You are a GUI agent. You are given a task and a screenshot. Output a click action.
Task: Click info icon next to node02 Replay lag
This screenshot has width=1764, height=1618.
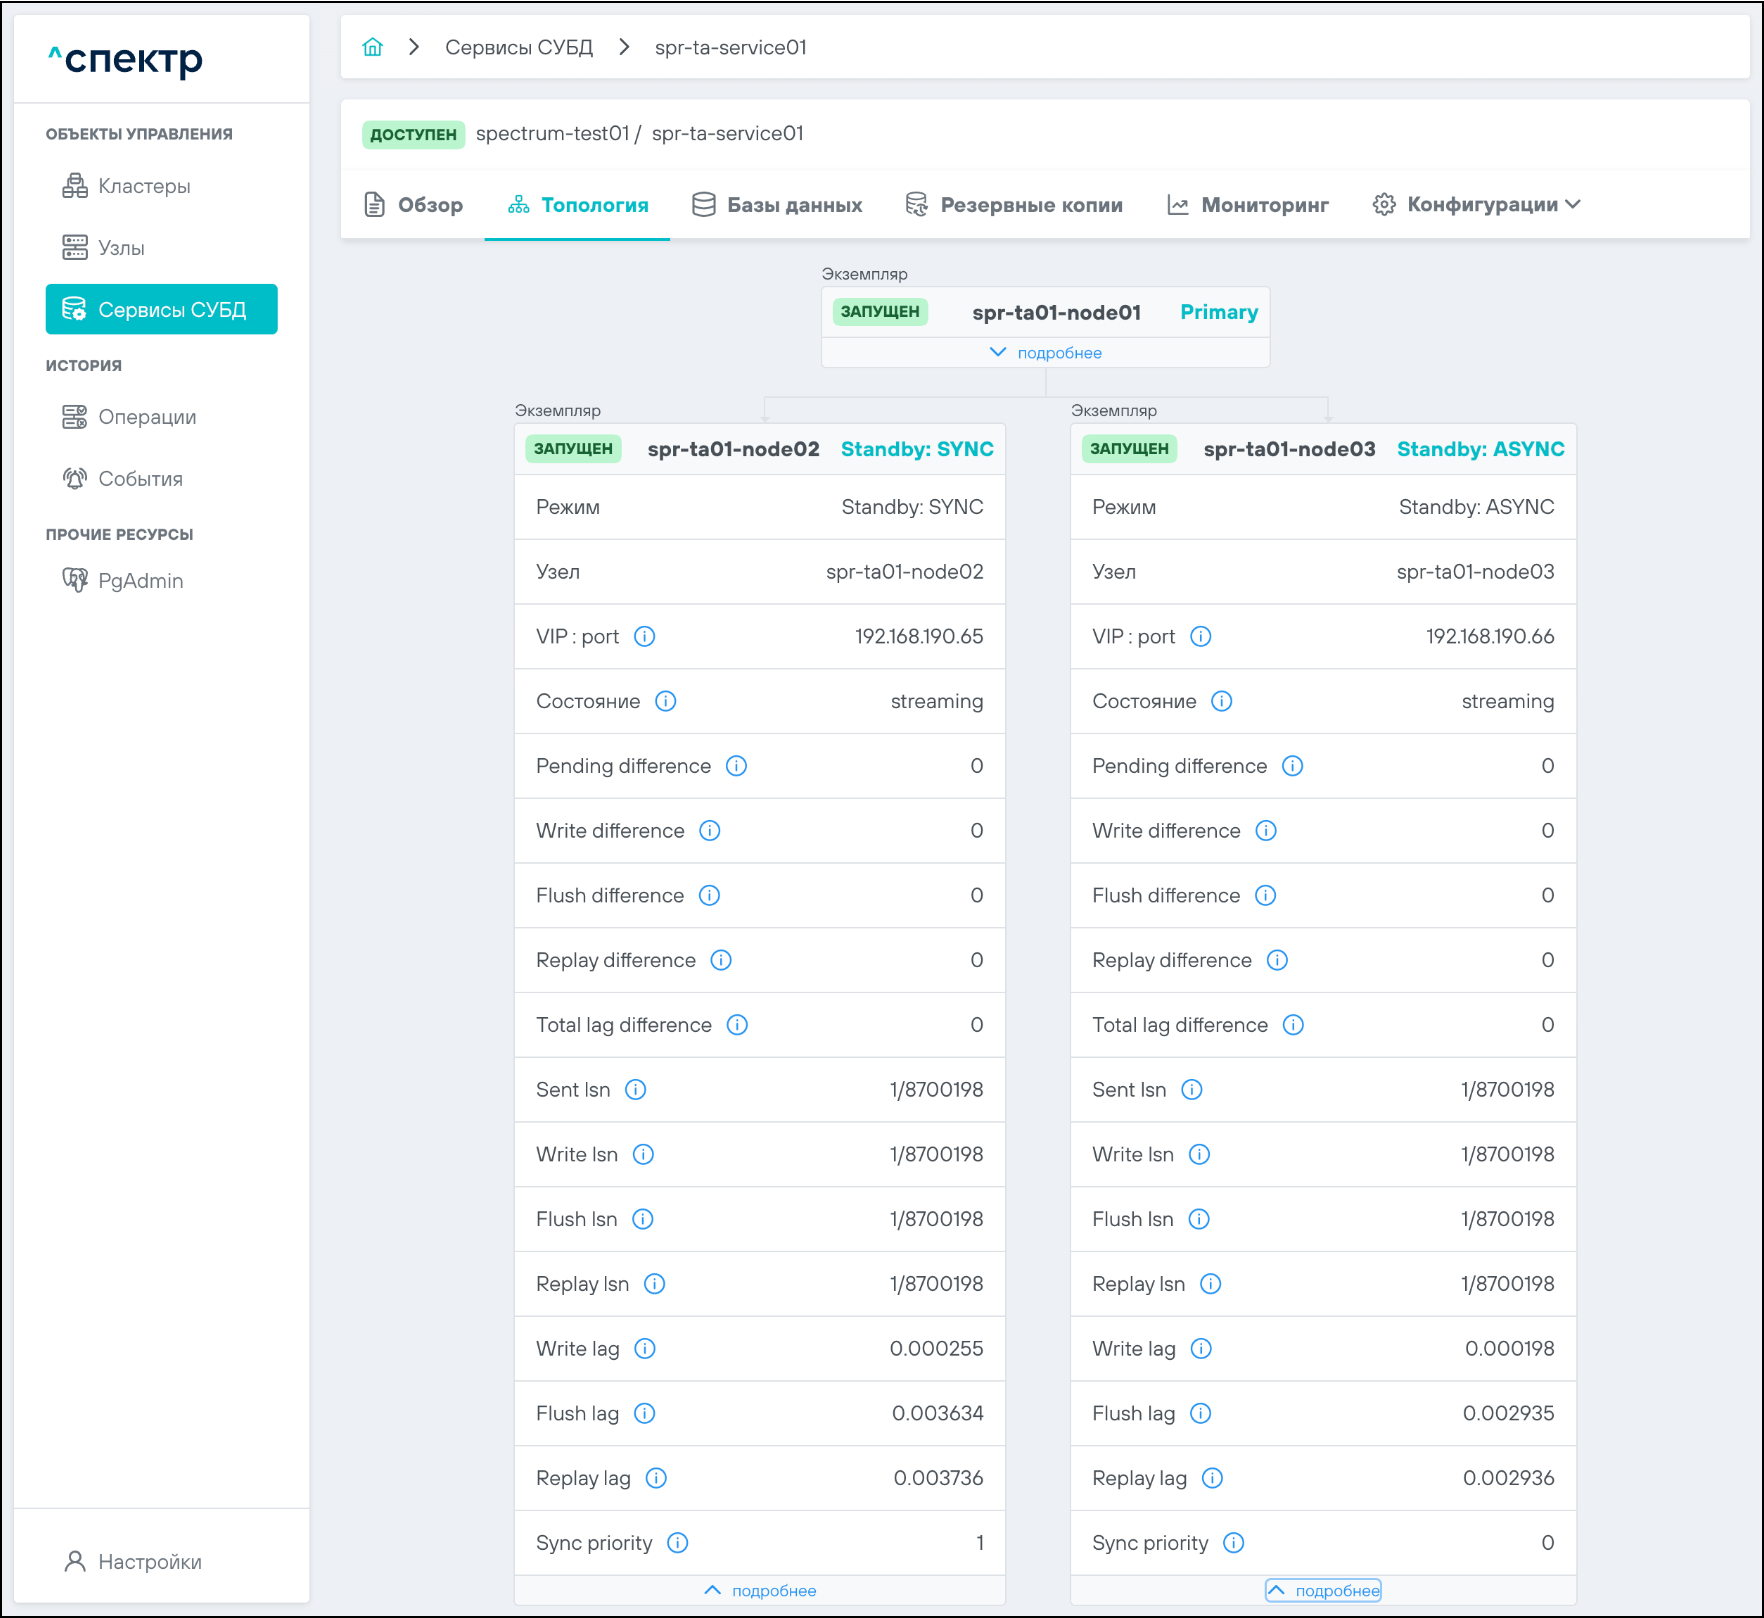pyautogui.click(x=656, y=1478)
